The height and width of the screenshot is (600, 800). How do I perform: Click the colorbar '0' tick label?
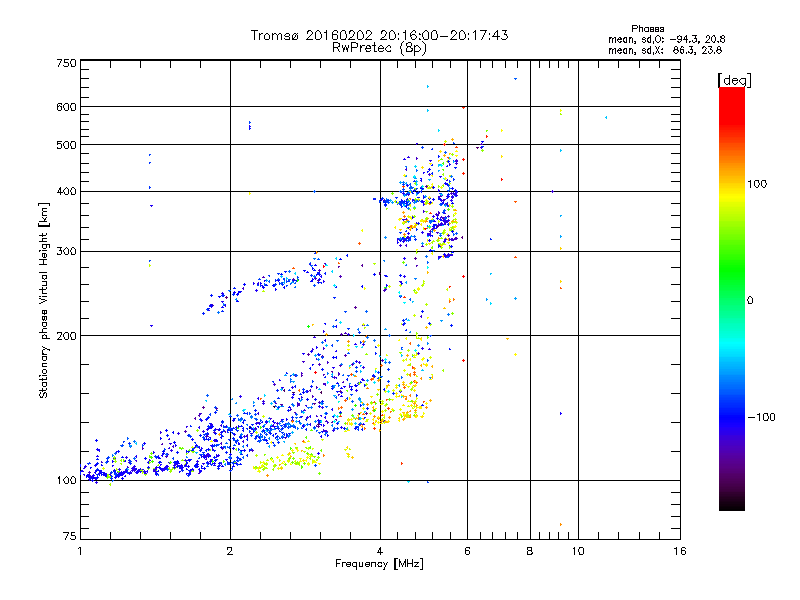[750, 301]
